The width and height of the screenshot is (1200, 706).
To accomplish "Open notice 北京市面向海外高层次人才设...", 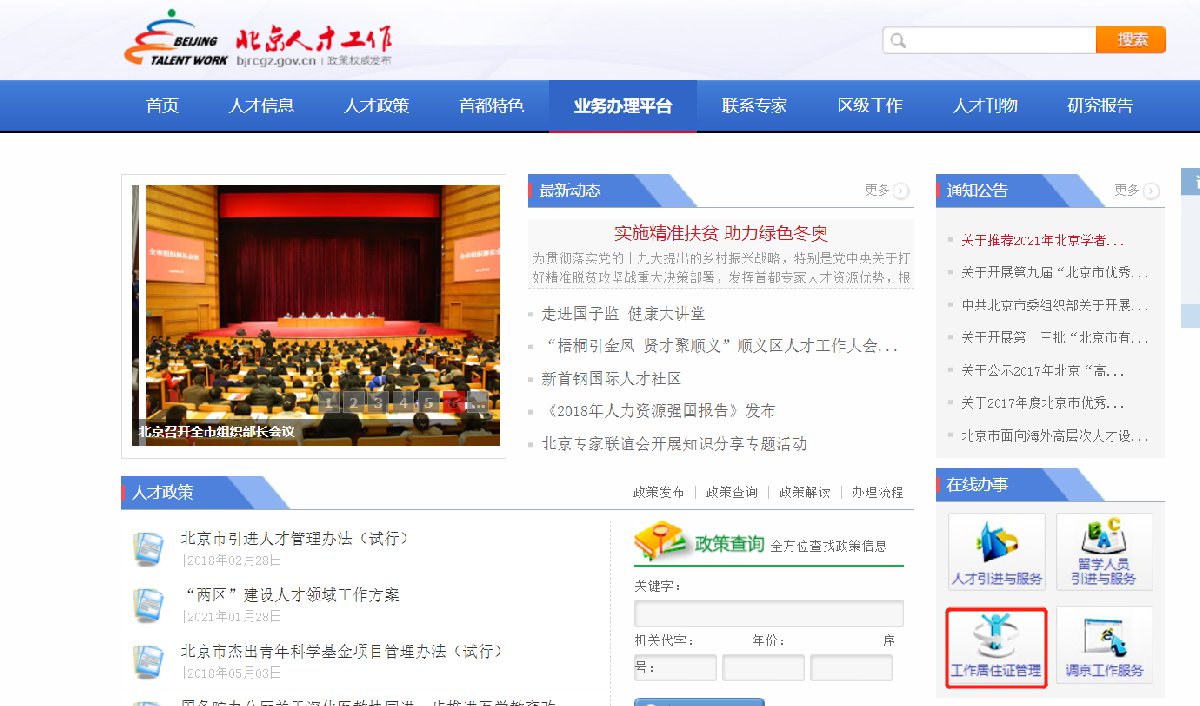I will (x=1055, y=435).
